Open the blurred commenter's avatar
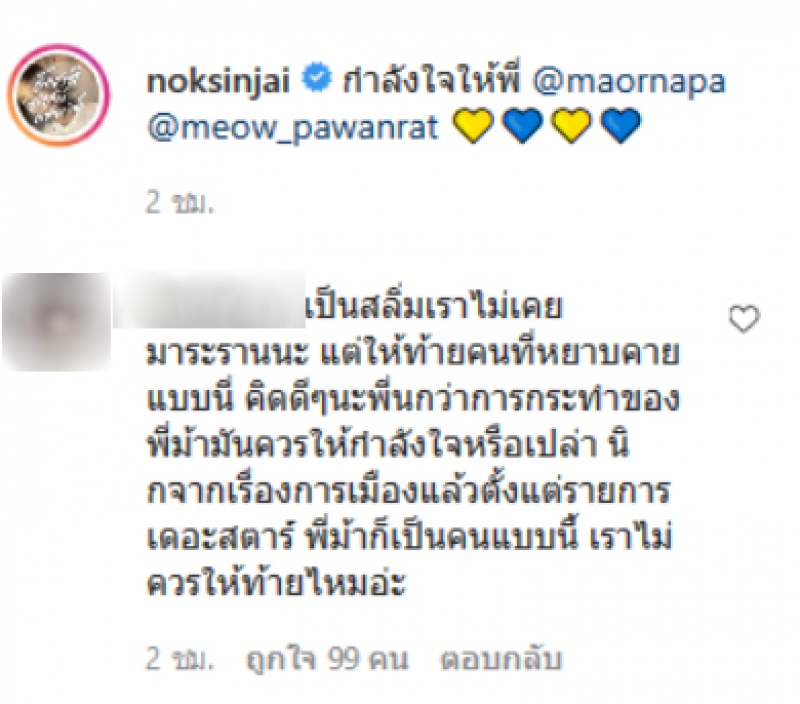Screen dimensions: 800x704 [x=57, y=322]
